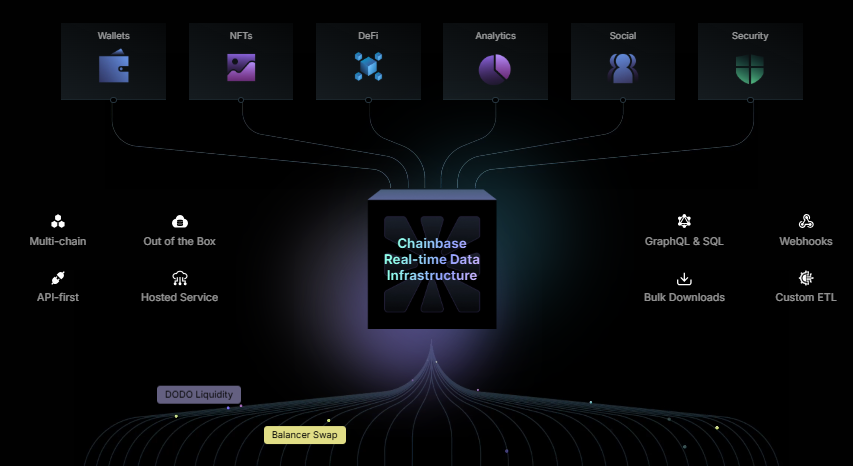This screenshot has width=853, height=466.
Task: Click the DeFi blue cubes icon
Action: coord(368,66)
